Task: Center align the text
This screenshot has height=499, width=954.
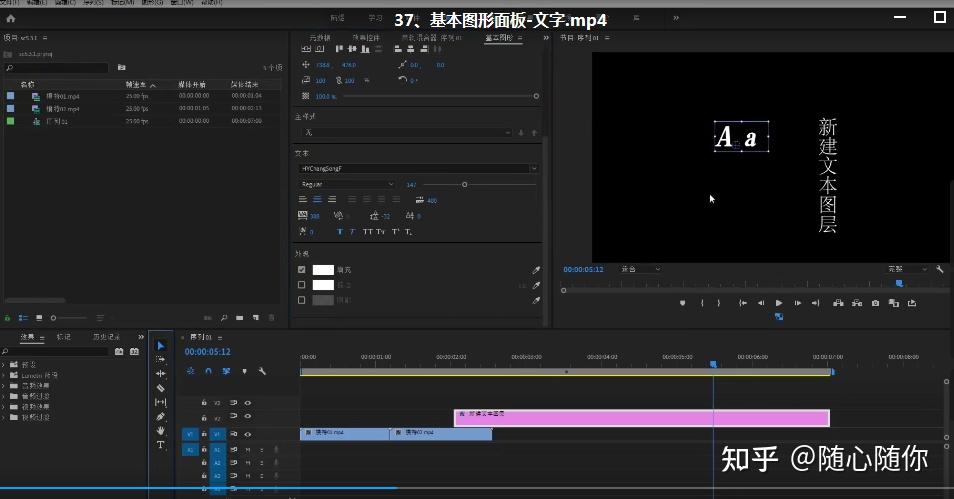Action: 317,200
